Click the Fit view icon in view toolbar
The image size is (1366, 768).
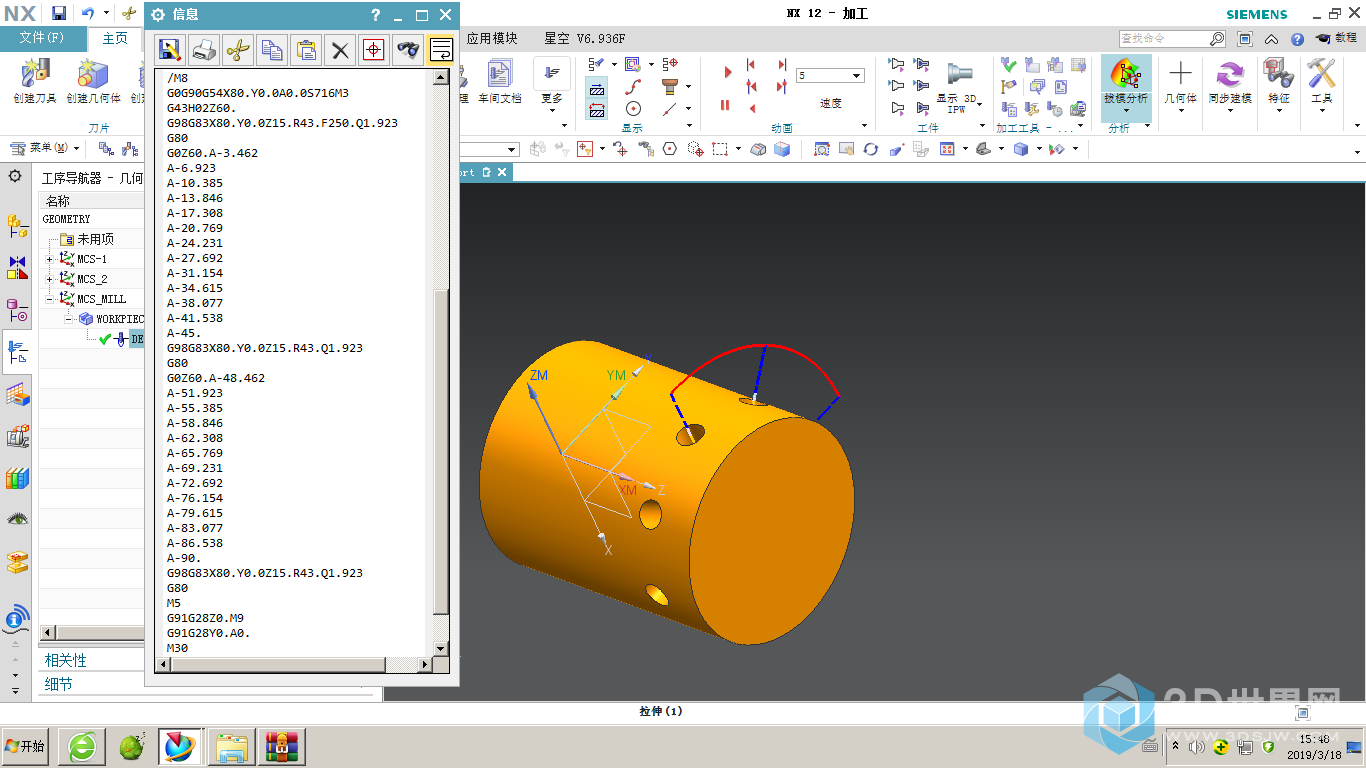pyautogui.click(x=822, y=149)
